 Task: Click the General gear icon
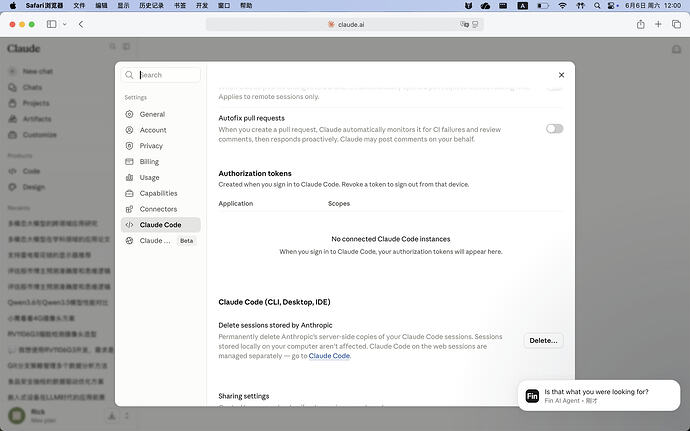click(129, 114)
